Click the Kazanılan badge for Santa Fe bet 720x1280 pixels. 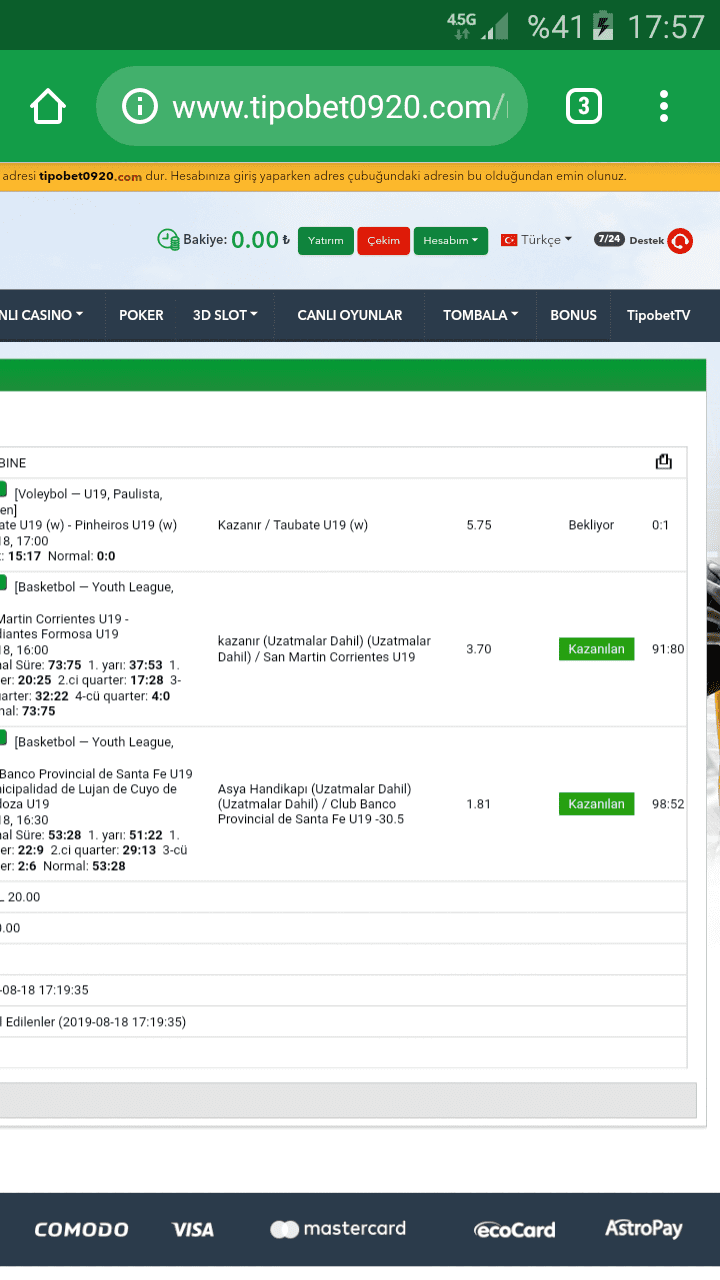tap(596, 804)
